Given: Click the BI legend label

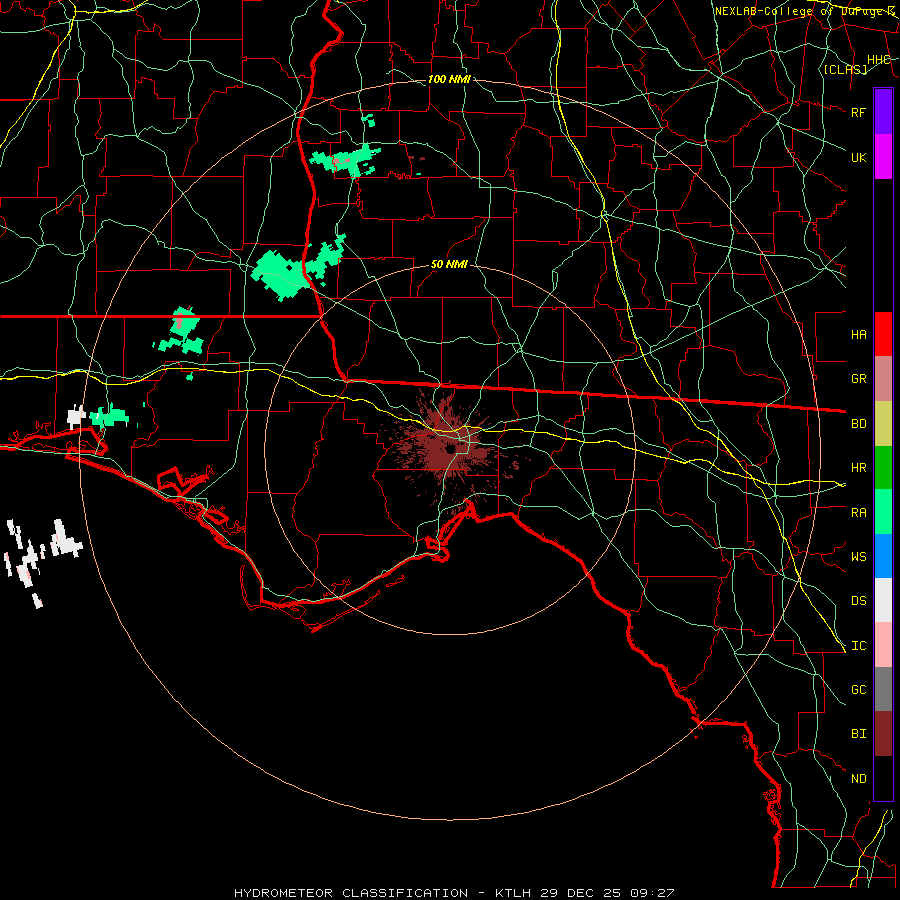Looking at the screenshot, I should (x=858, y=734).
